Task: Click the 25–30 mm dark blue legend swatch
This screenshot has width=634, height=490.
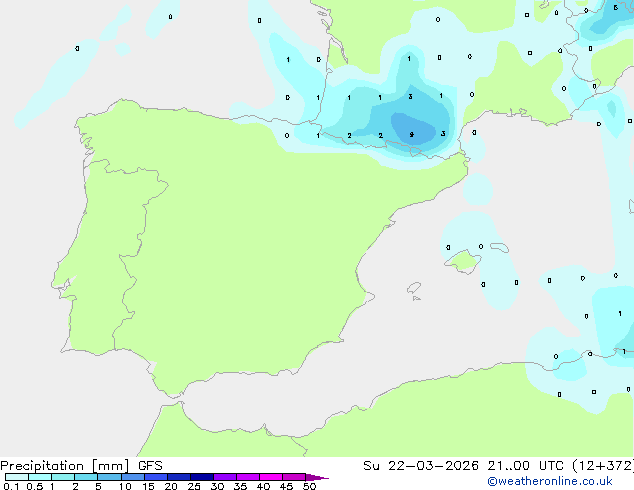Action: tap(202, 477)
